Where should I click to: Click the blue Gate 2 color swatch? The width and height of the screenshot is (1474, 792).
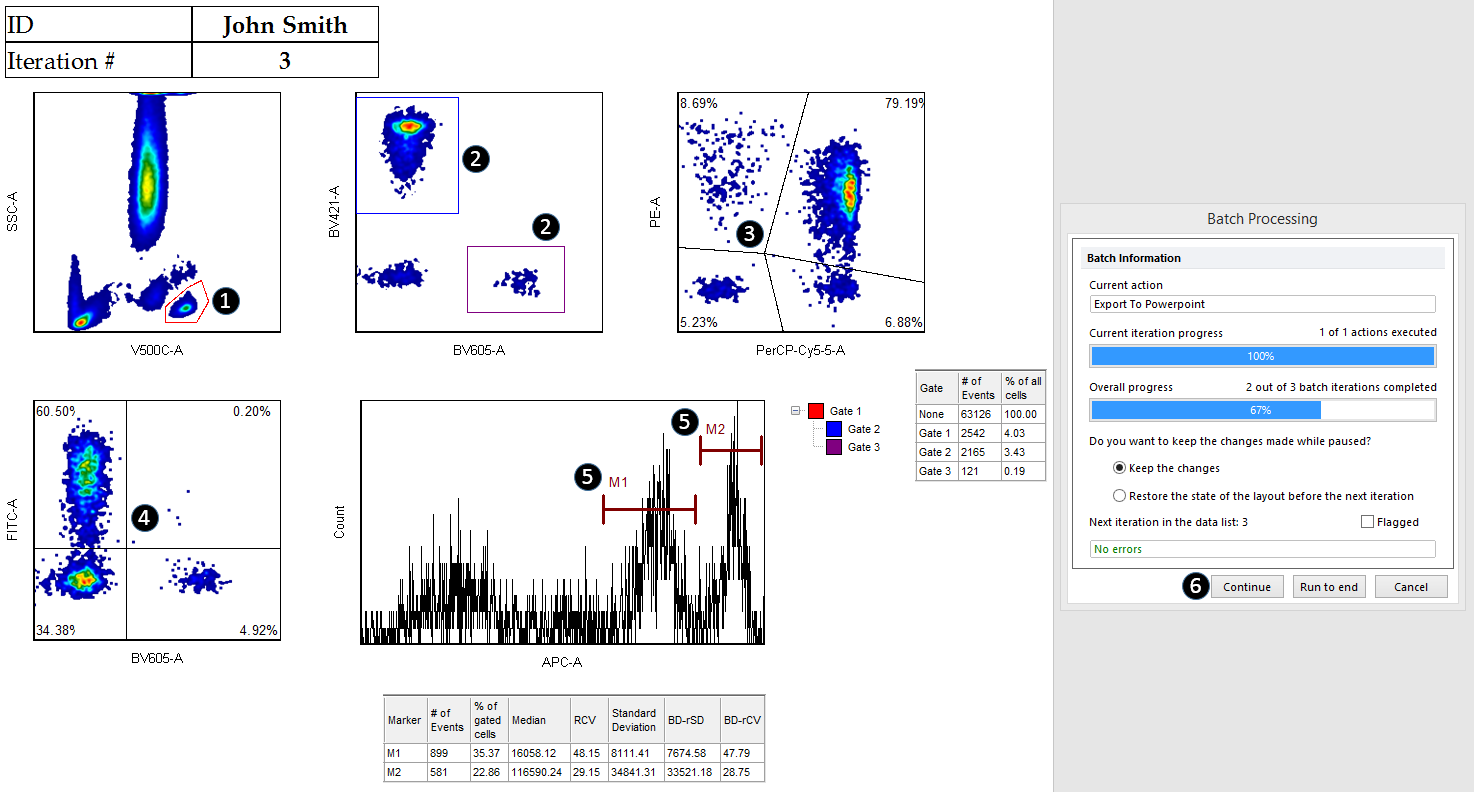tap(834, 429)
